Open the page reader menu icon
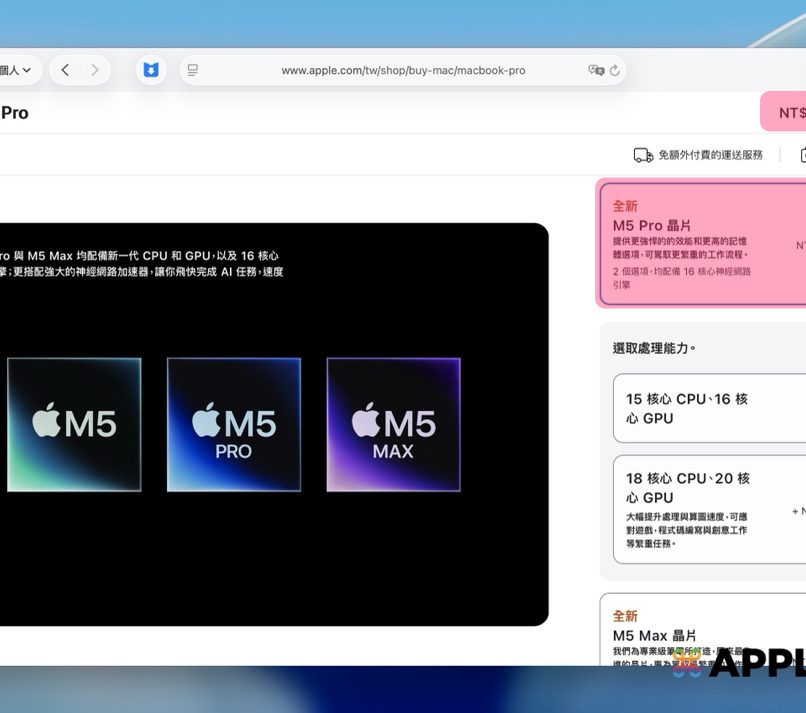This screenshot has height=713, width=806. click(193, 70)
